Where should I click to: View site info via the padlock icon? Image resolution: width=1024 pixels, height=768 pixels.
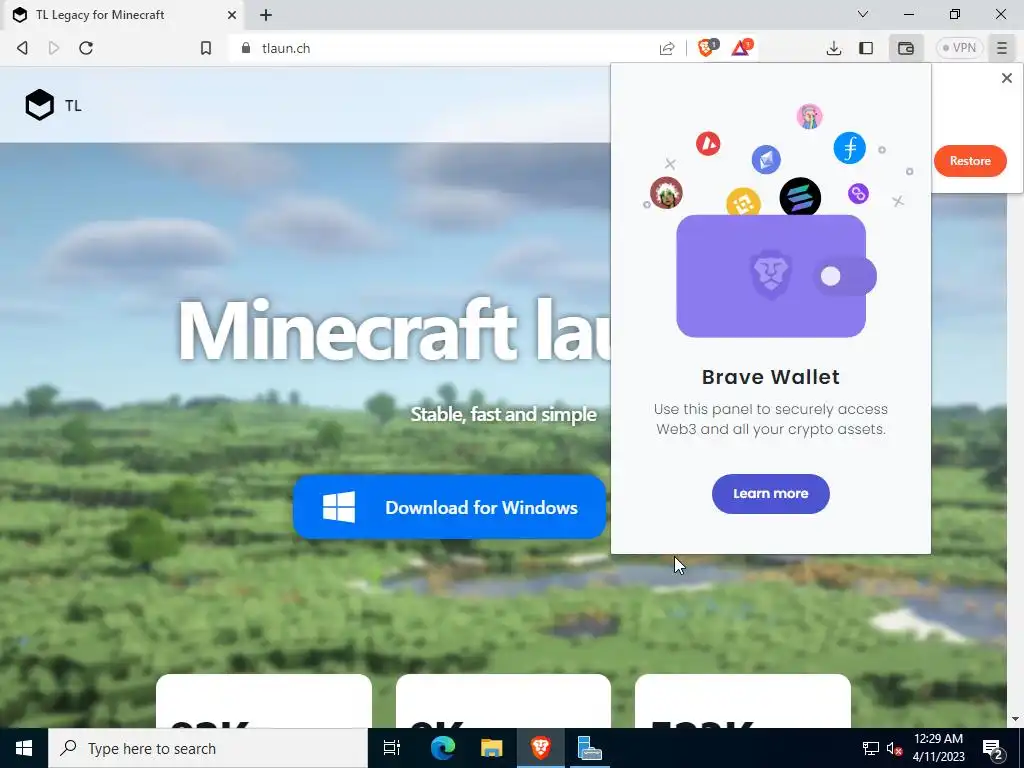pos(246,48)
